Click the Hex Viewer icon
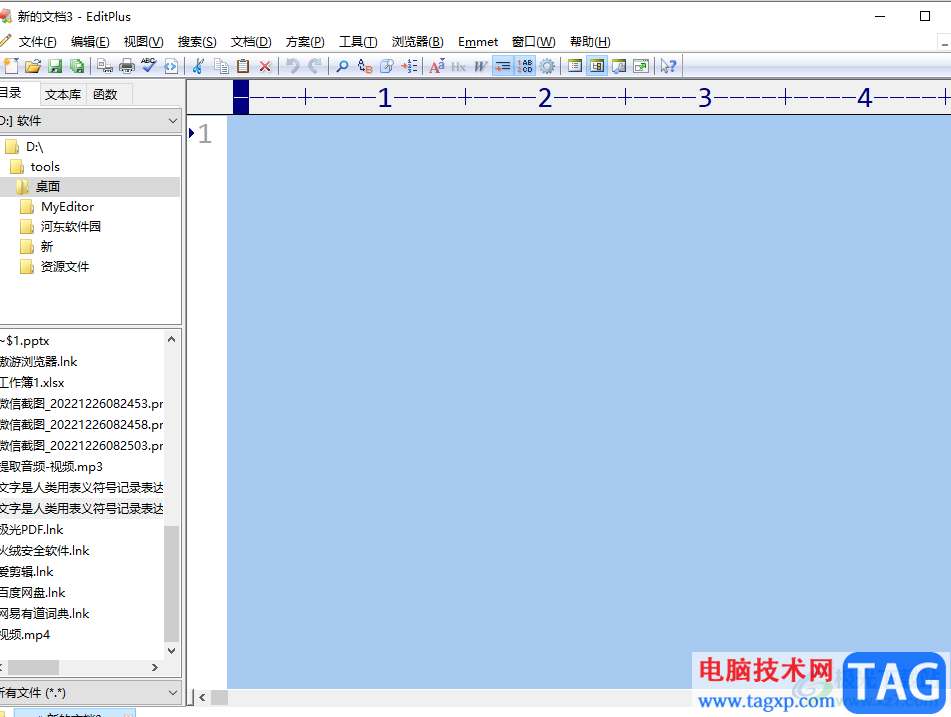Viewport: 951px width, 717px height. (x=459, y=66)
